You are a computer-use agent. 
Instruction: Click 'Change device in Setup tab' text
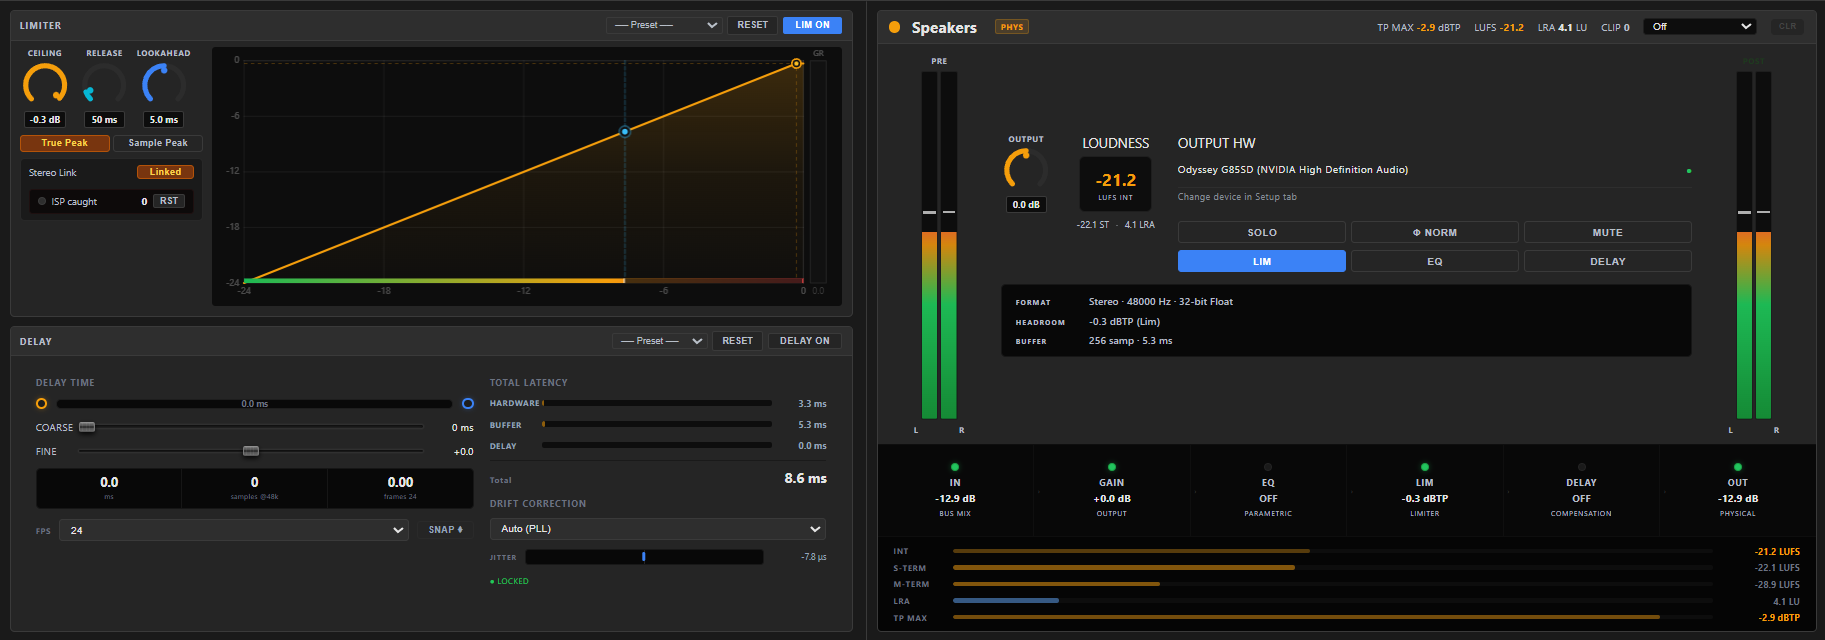coord(1237,197)
